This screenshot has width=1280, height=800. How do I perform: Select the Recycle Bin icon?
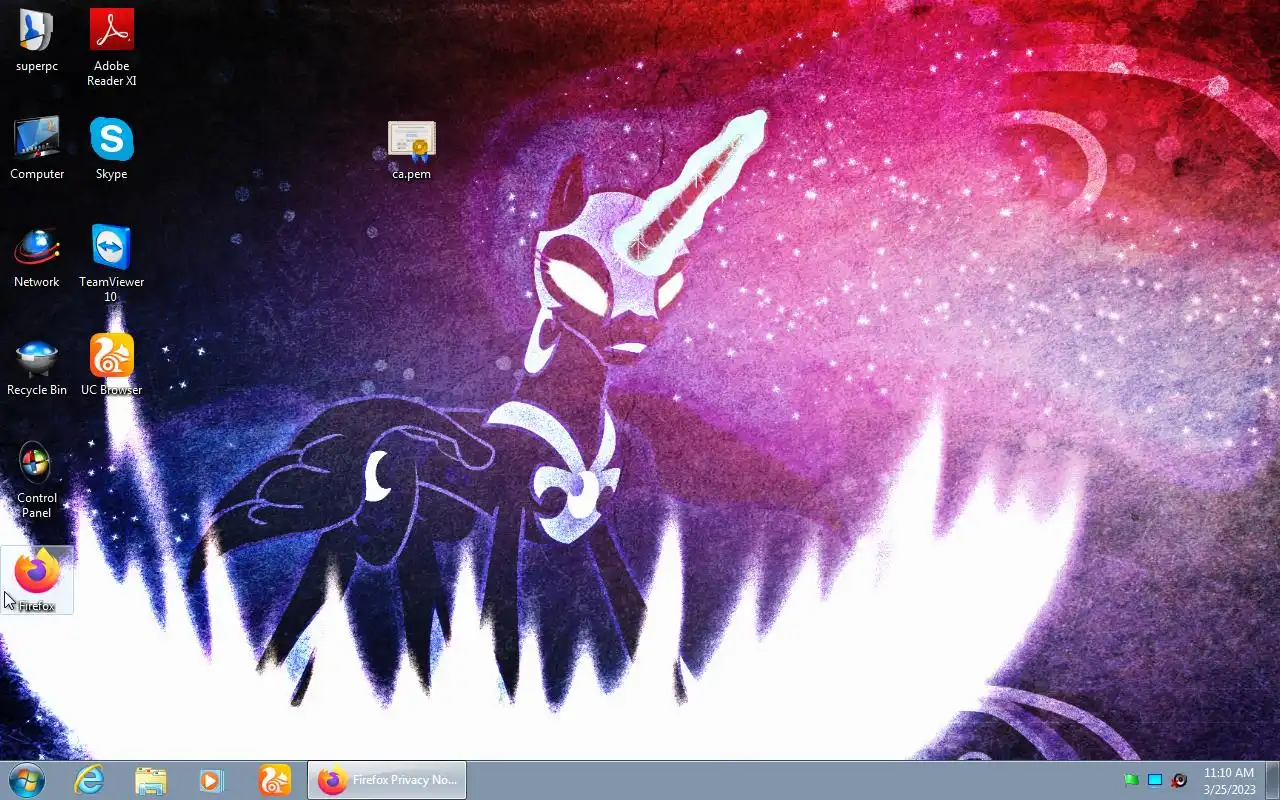pyautogui.click(x=37, y=365)
